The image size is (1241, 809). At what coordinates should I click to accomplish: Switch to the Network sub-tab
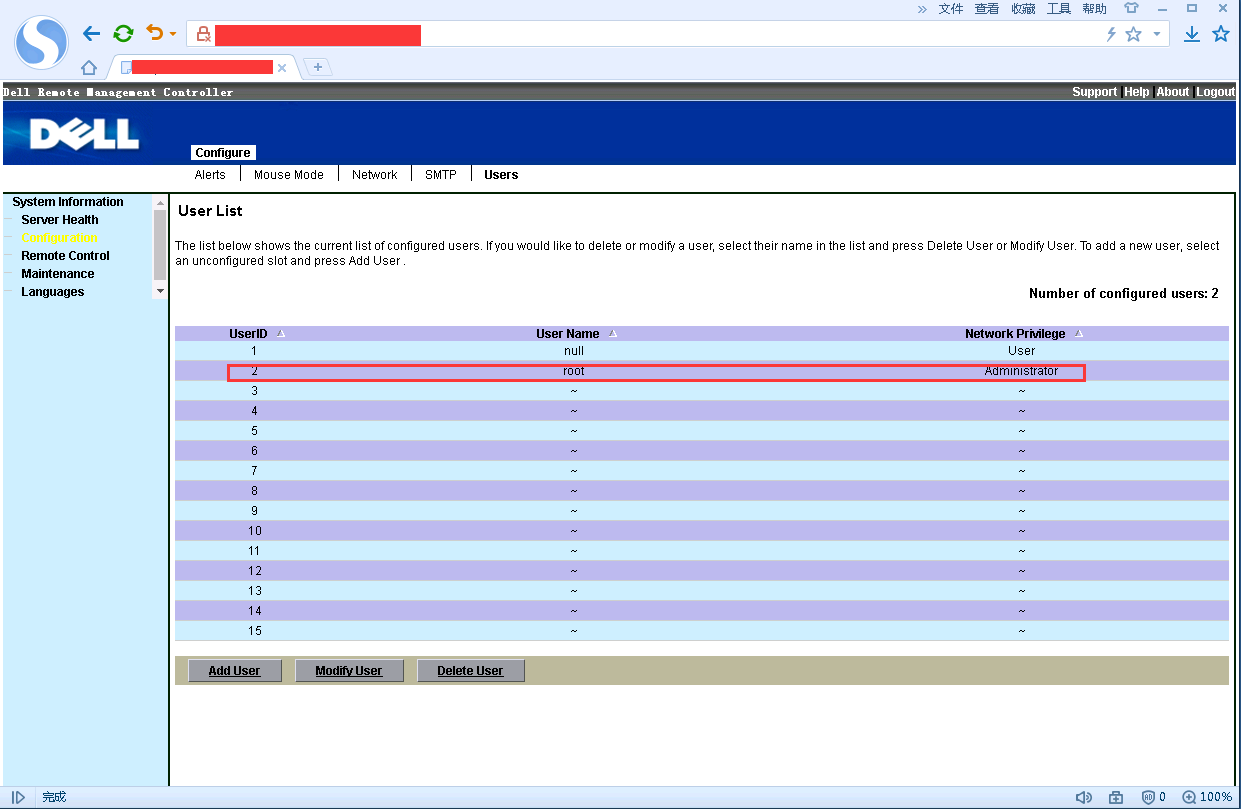coord(375,175)
